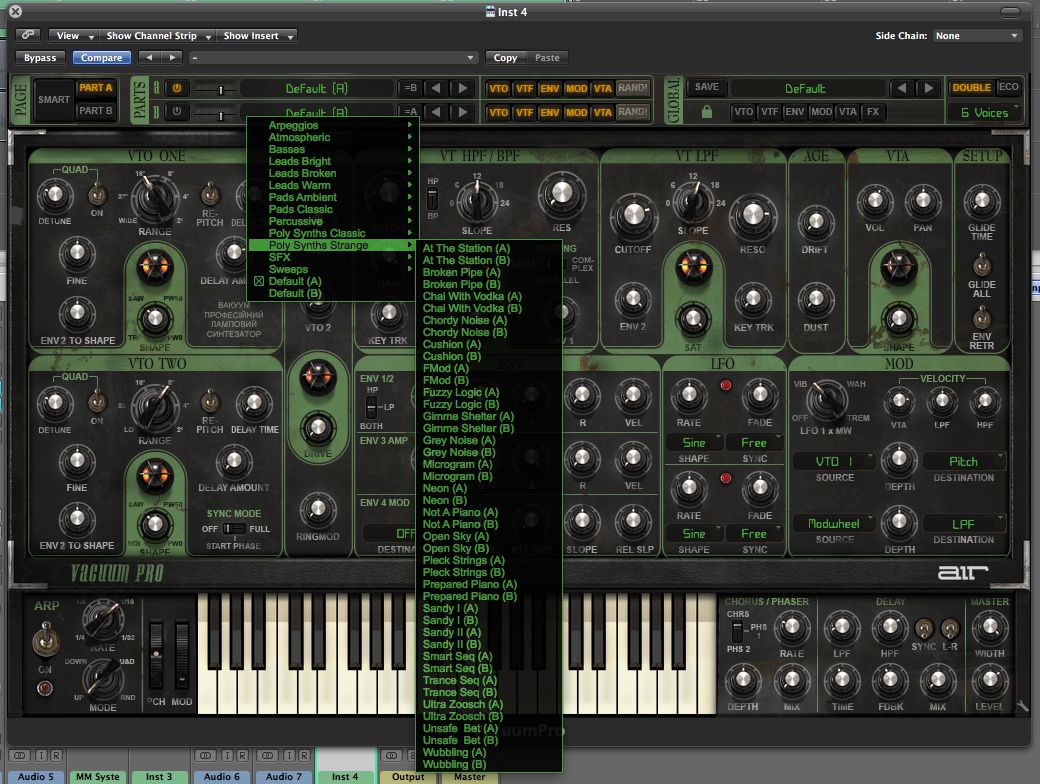Viewport: 1040px width, 784px height.
Task: Click the red LED above the second LFO
Action: 726,478
